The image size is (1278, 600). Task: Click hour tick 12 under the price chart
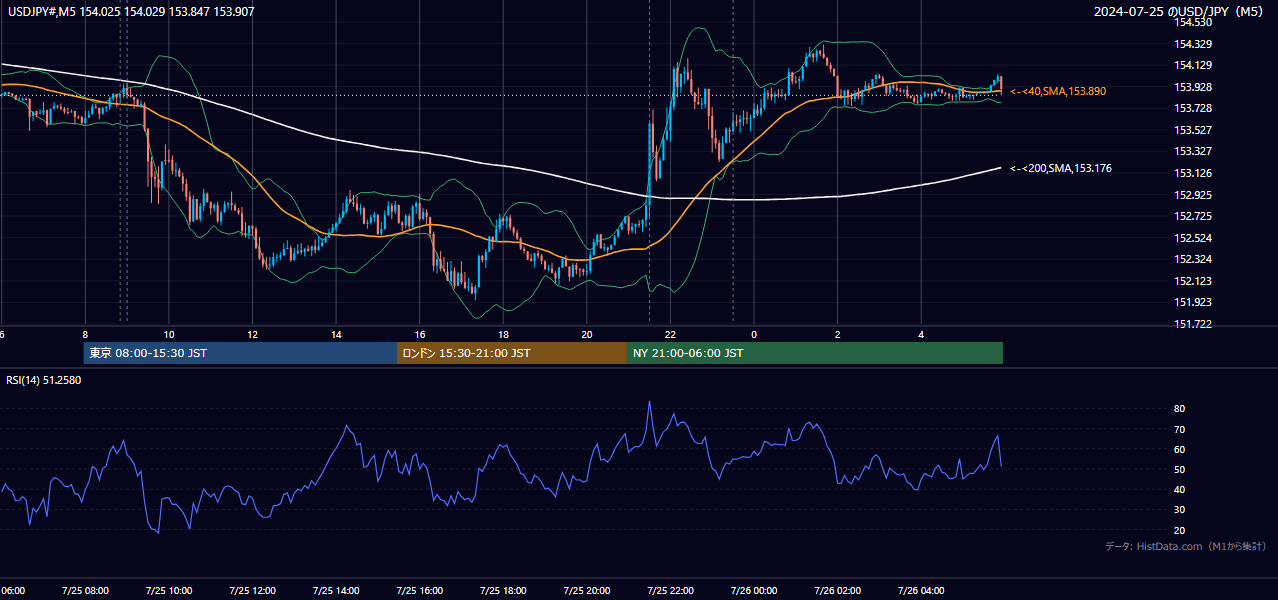[x=253, y=334]
